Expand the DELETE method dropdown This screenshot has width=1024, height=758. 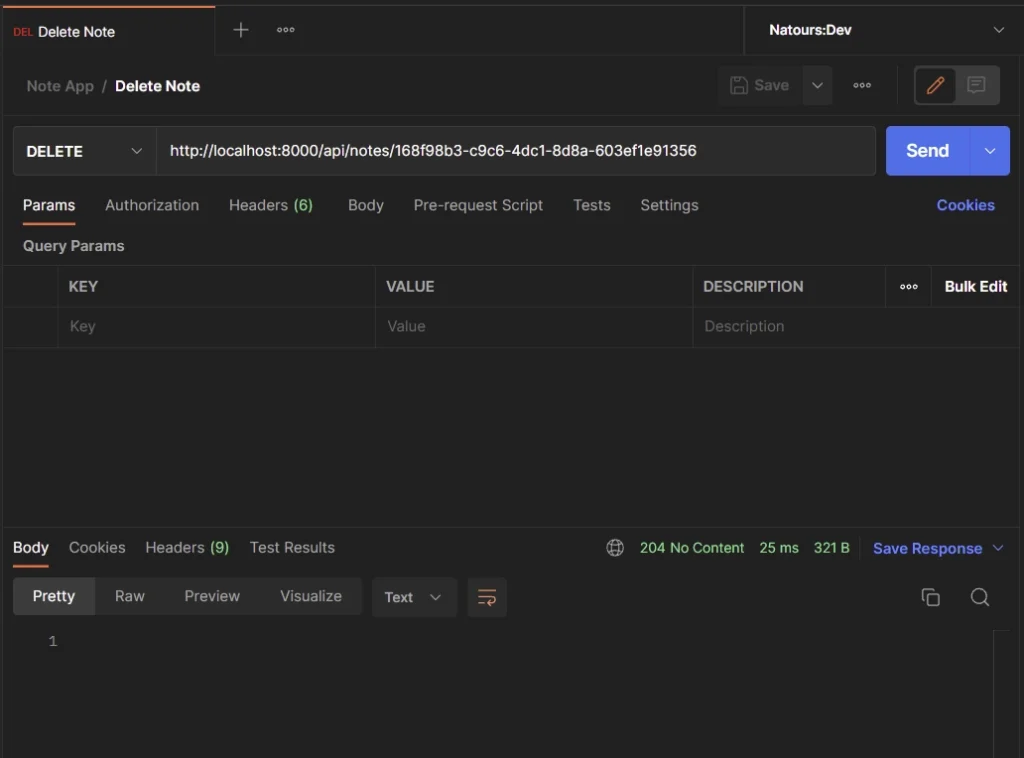click(84, 151)
